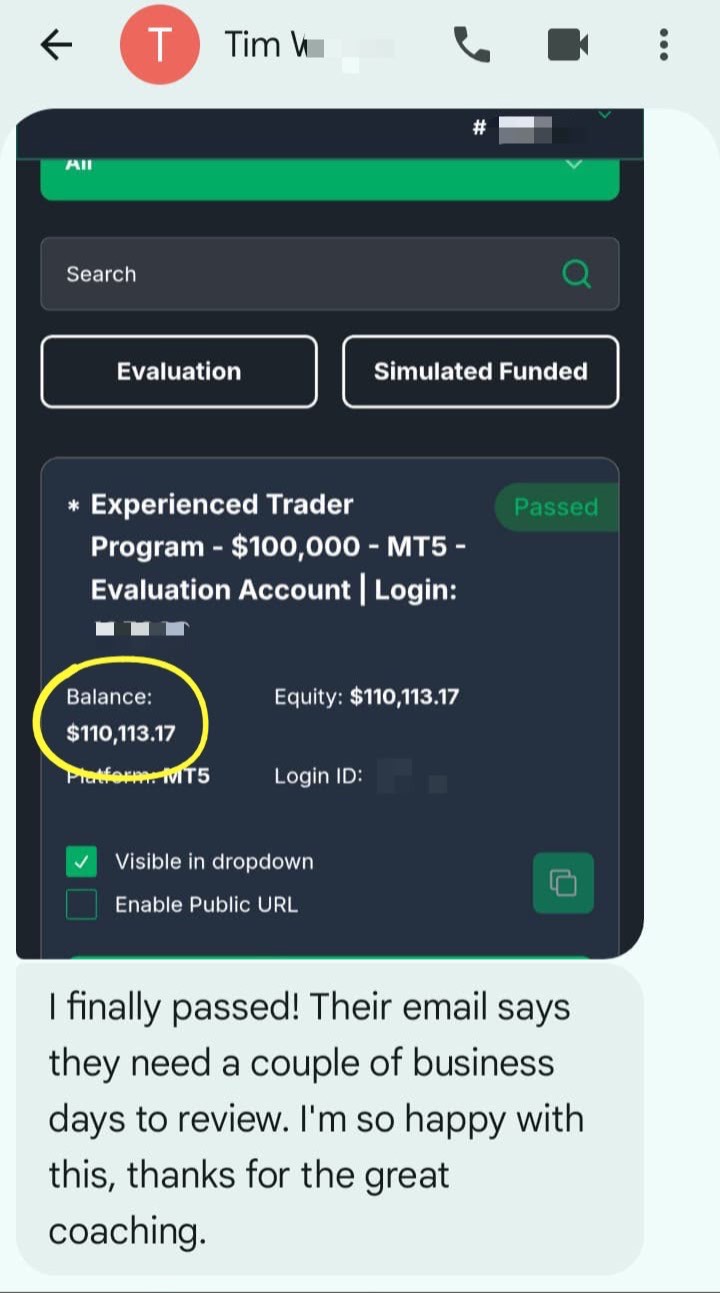The image size is (720, 1293).
Task: Tap the 'I finally passed!' message bubble
Action: 330,1119
